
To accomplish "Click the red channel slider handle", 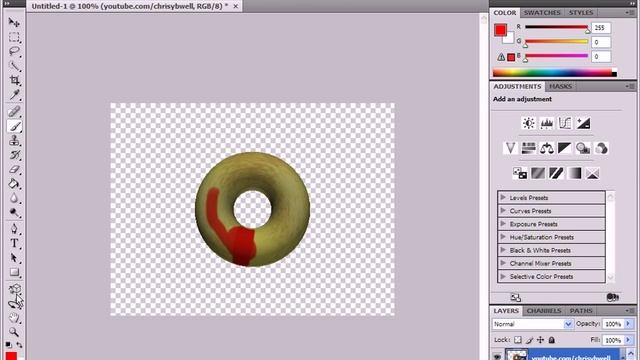I will point(587,31).
